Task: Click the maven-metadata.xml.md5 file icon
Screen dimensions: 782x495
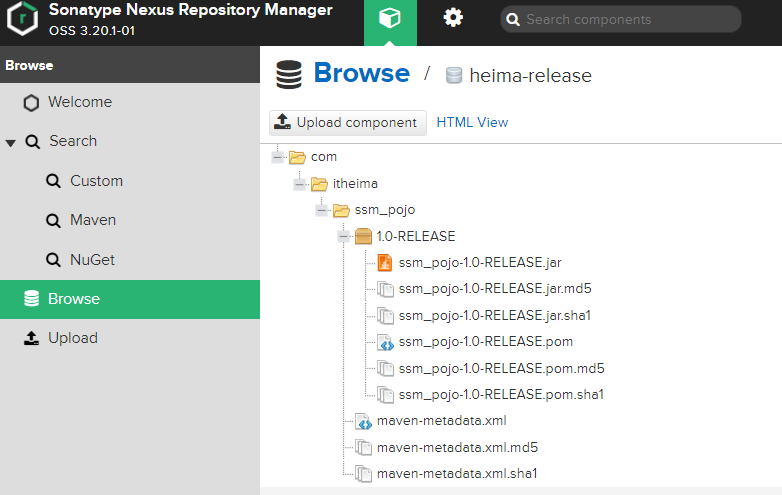Action: click(363, 448)
